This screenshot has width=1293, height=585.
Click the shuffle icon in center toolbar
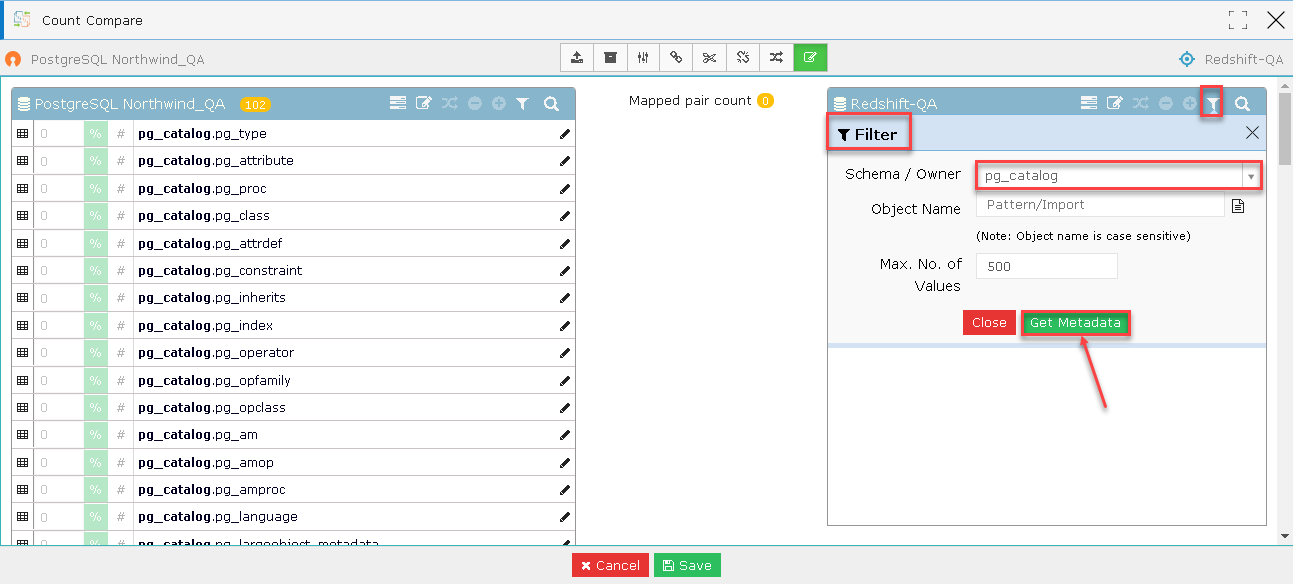776,58
